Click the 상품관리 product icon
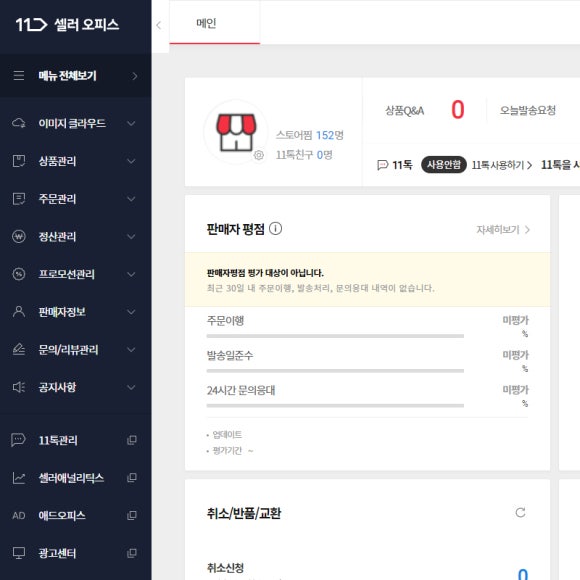580x580 pixels. 19,161
